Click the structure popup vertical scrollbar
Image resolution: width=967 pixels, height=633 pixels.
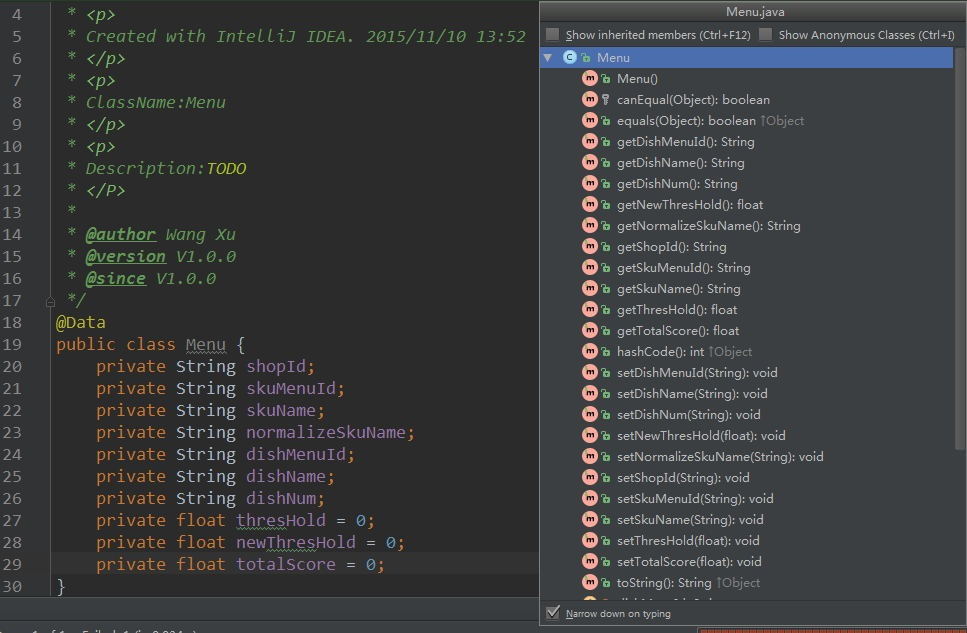tap(959, 247)
